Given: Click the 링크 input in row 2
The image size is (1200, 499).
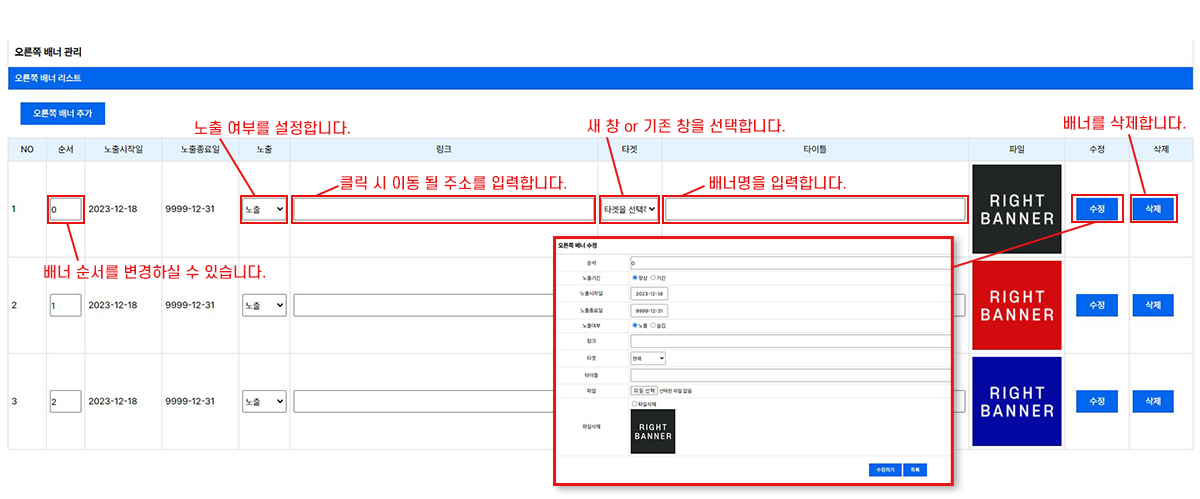Looking at the screenshot, I should (x=423, y=305).
